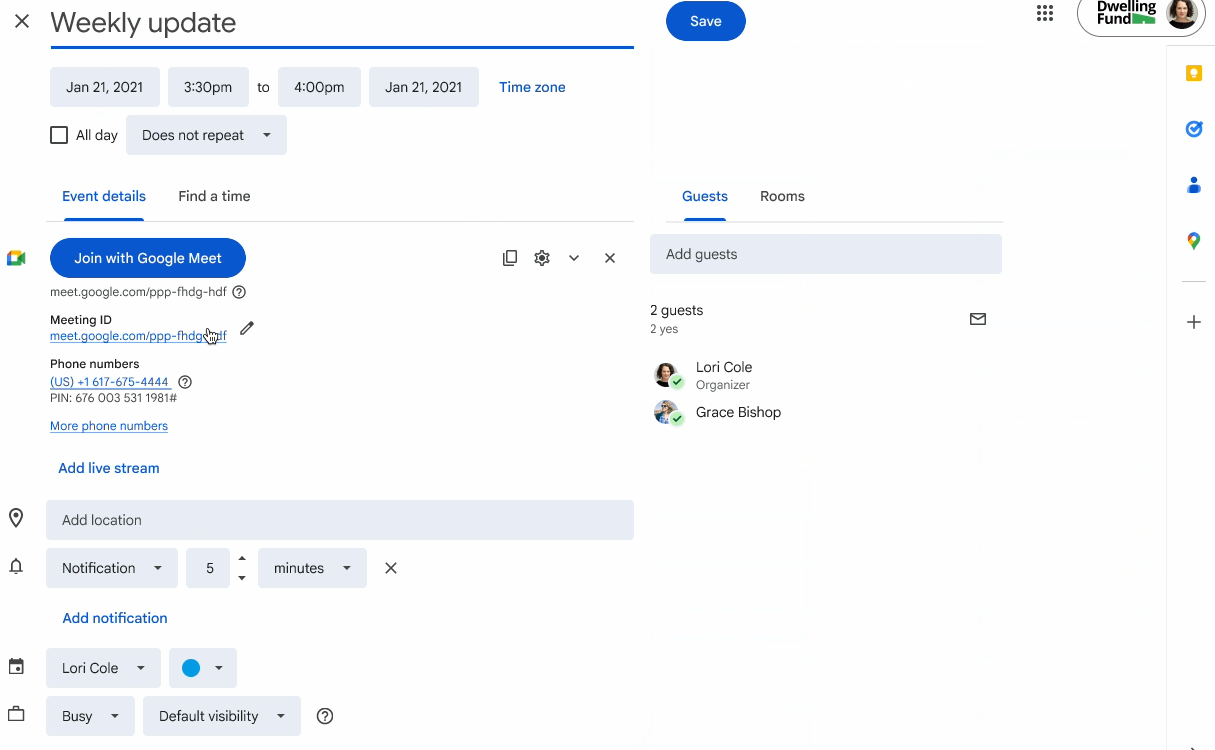Open the Busy availability dropdown
The height and width of the screenshot is (750, 1215).
tap(90, 716)
